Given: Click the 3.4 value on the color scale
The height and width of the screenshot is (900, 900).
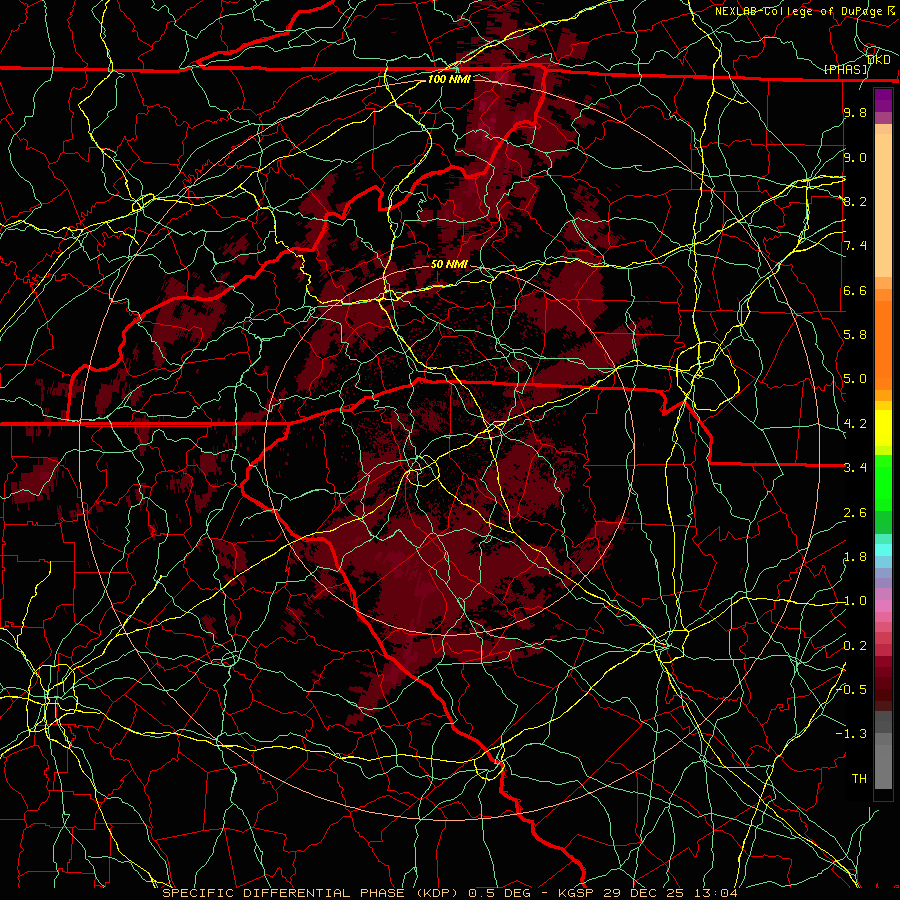Looking at the screenshot, I should click(x=855, y=468).
